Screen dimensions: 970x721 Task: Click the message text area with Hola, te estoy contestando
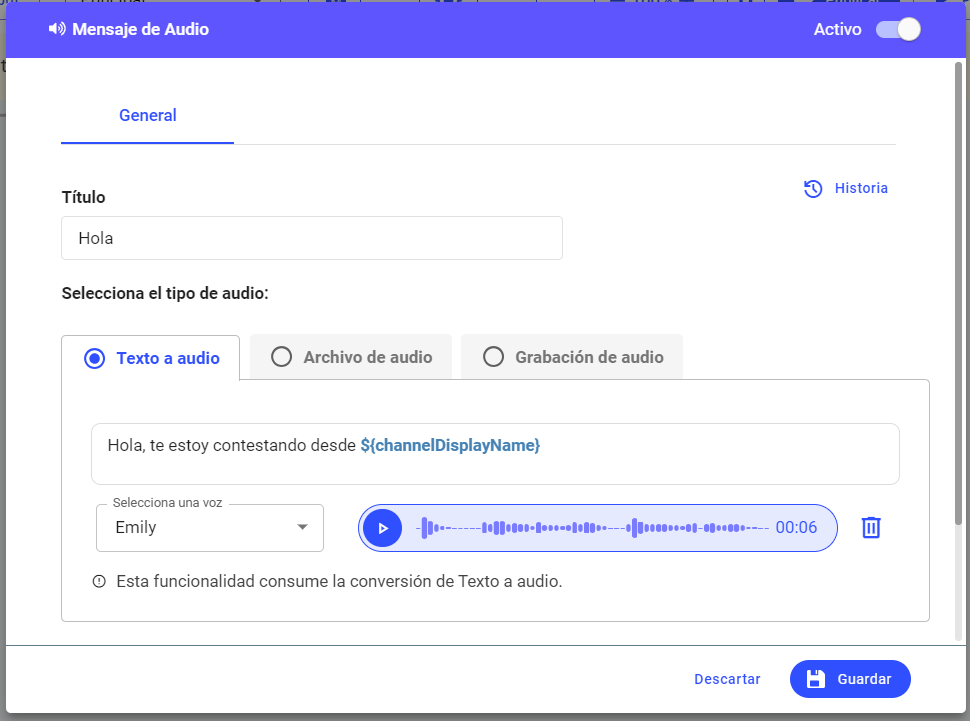tap(495, 454)
